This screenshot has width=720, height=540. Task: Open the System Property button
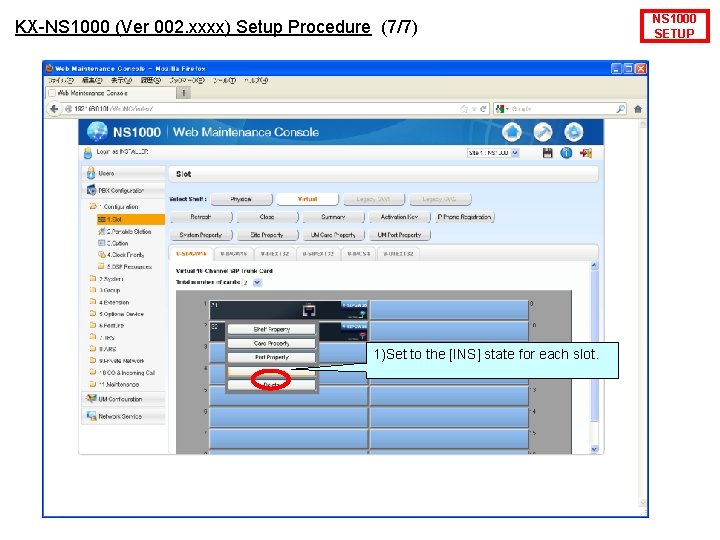coord(201,235)
